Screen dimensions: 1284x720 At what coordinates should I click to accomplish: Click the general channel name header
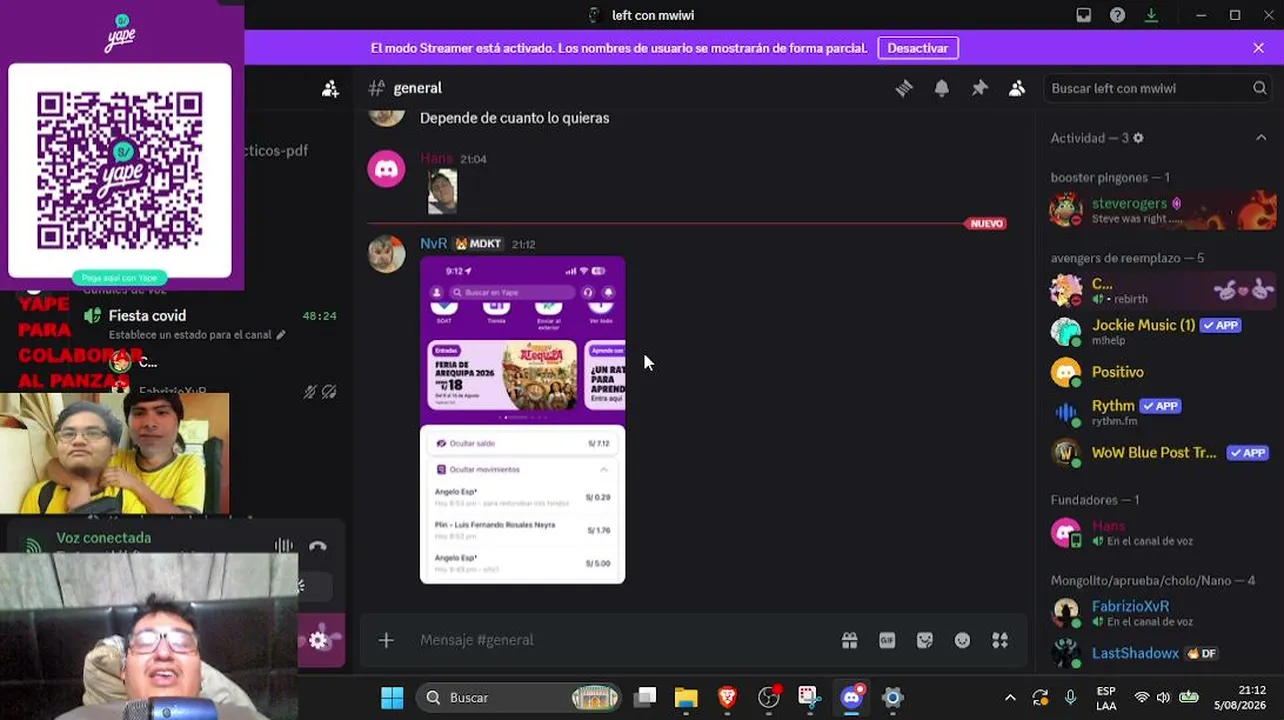point(417,88)
